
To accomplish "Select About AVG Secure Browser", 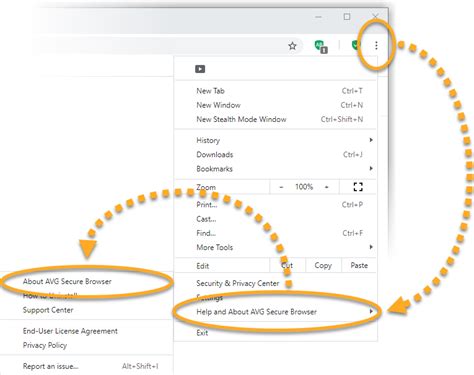I will (86, 281).
